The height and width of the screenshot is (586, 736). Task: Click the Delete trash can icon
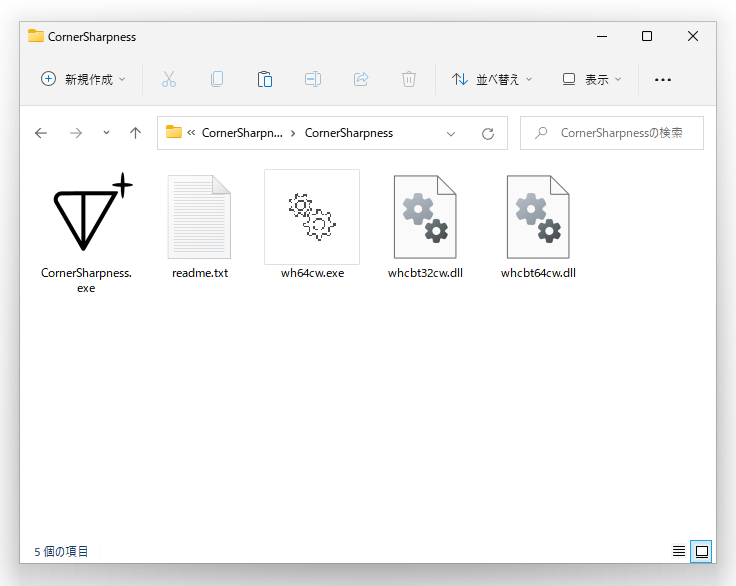(409, 79)
